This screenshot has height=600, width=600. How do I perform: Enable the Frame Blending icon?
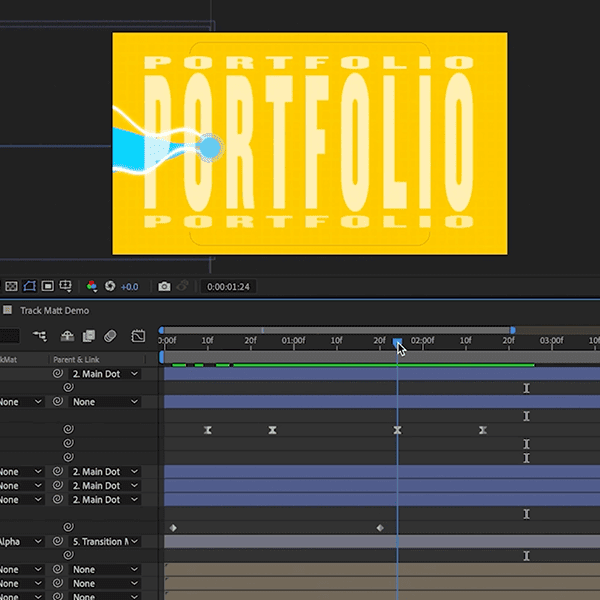click(89, 336)
